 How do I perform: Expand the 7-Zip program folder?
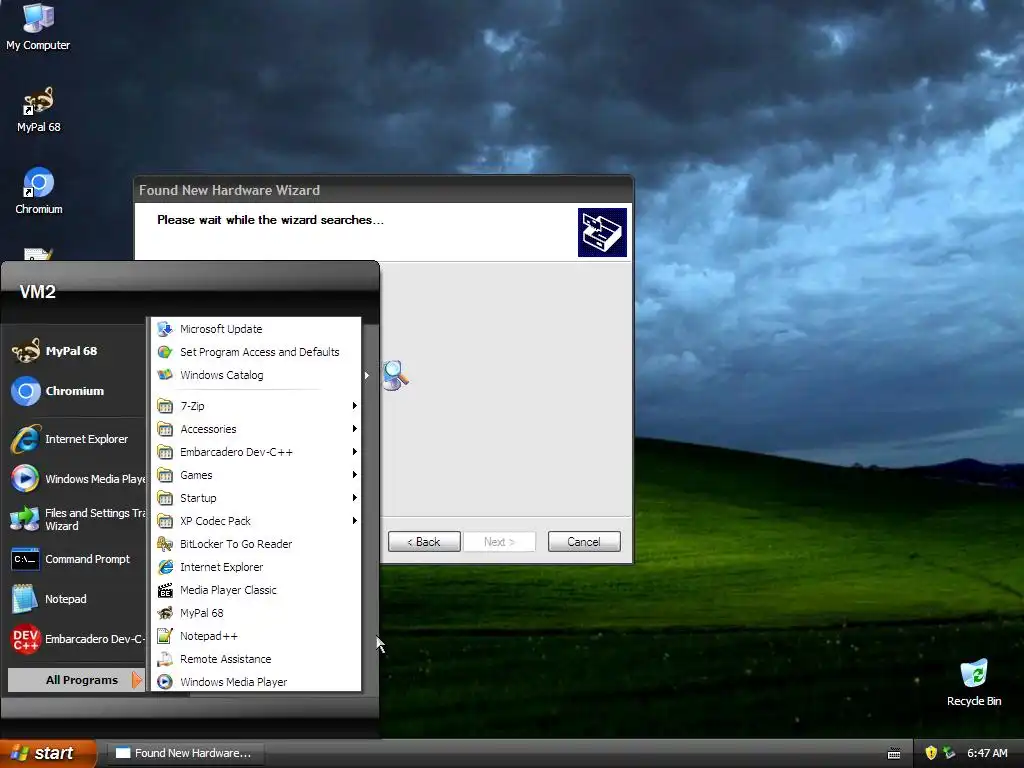click(x=256, y=406)
